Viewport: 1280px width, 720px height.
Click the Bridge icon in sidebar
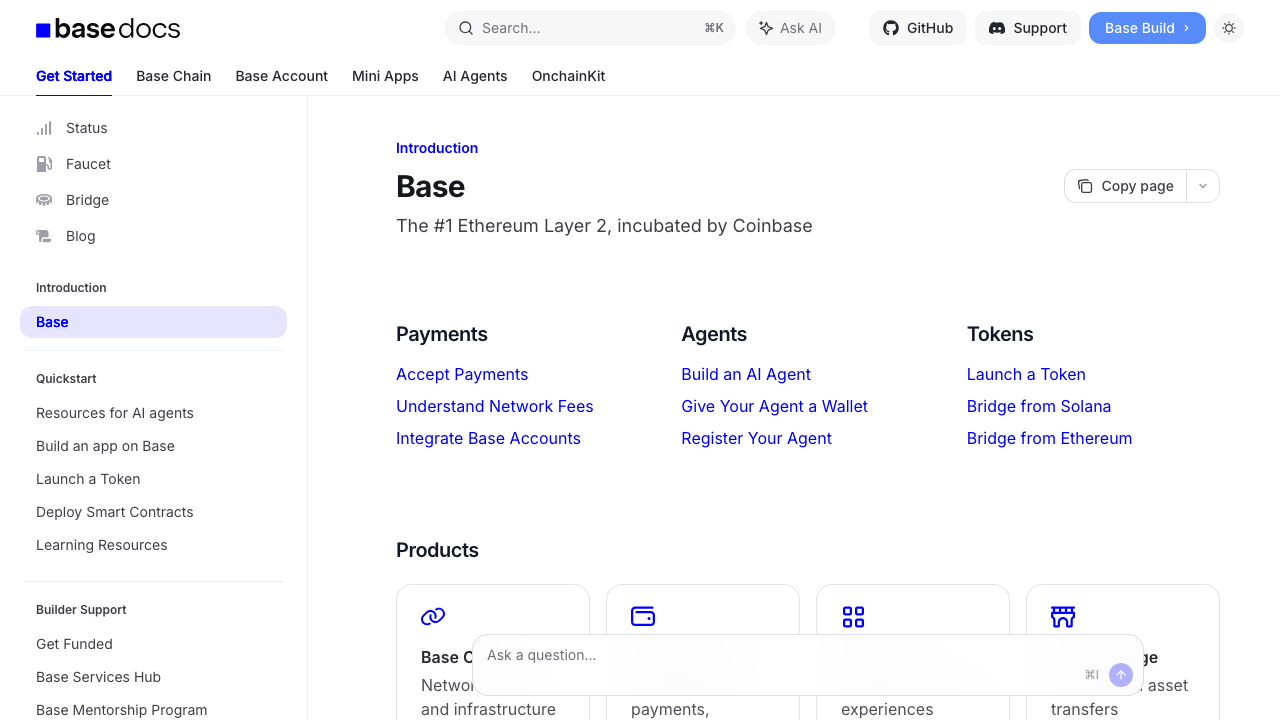pos(44,200)
